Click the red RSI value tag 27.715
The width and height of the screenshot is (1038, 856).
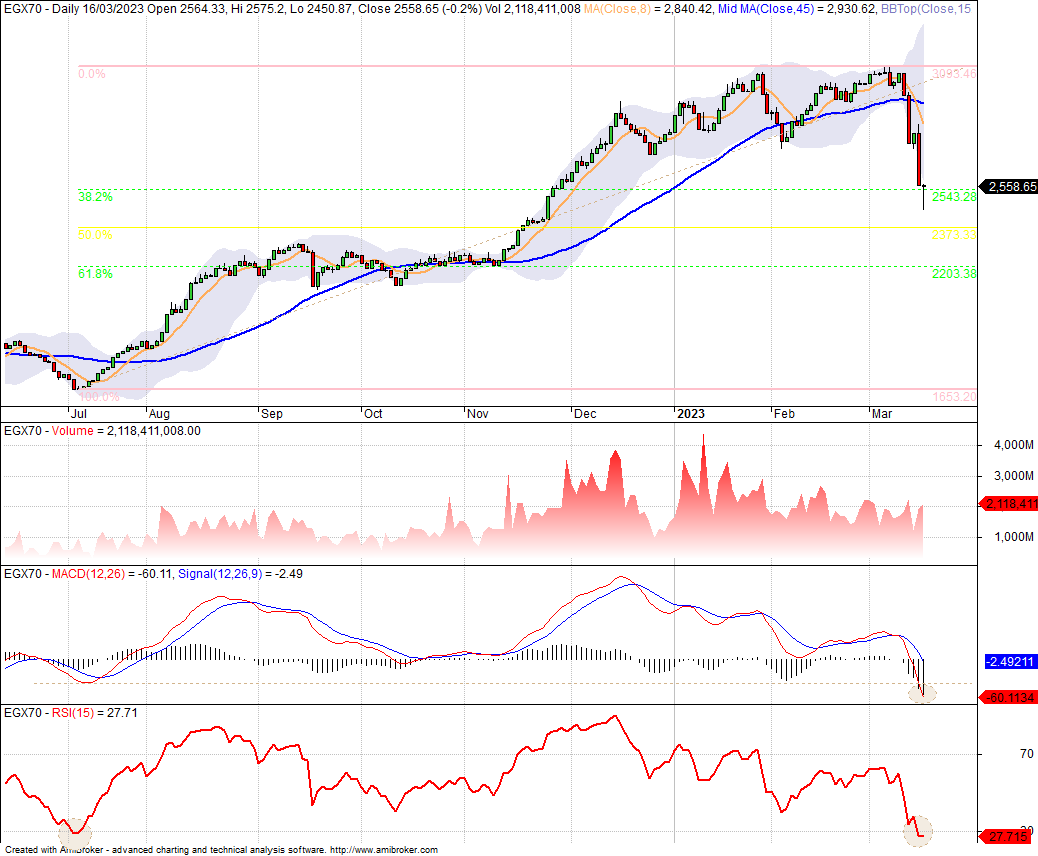tap(1009, 834)
